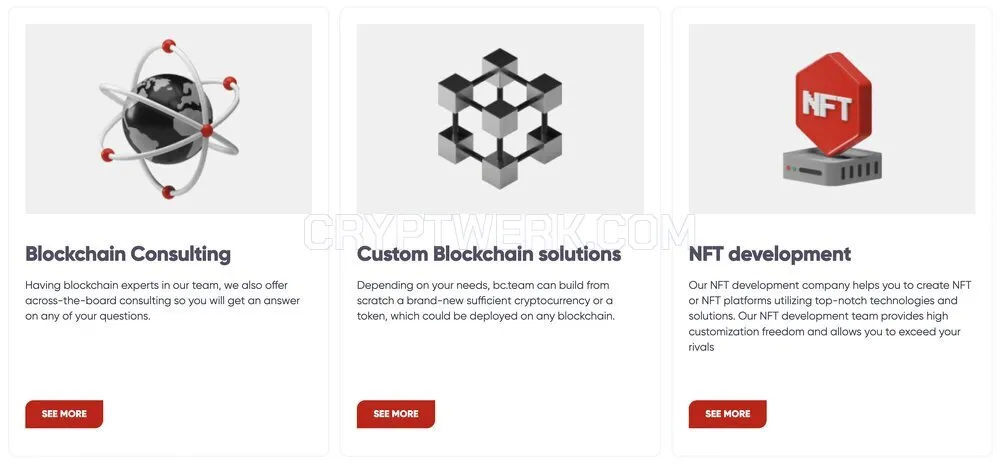
Task: Click the gray server base under NFT badge
Action: 832,167
